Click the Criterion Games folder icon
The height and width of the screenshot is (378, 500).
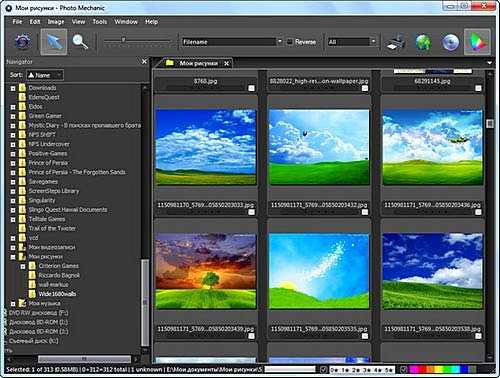click(32, 266)
